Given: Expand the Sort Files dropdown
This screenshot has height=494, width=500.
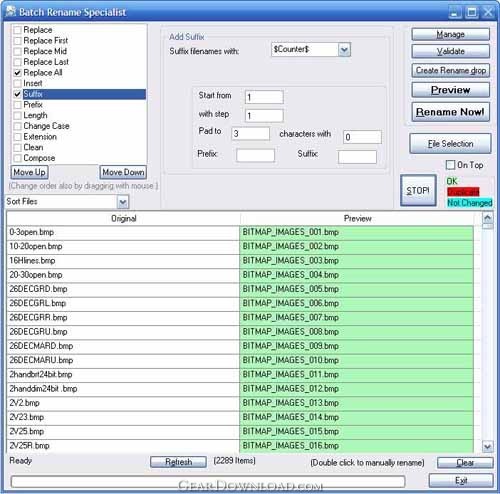Looking at the screenshot, I should (x=123, y=202).
